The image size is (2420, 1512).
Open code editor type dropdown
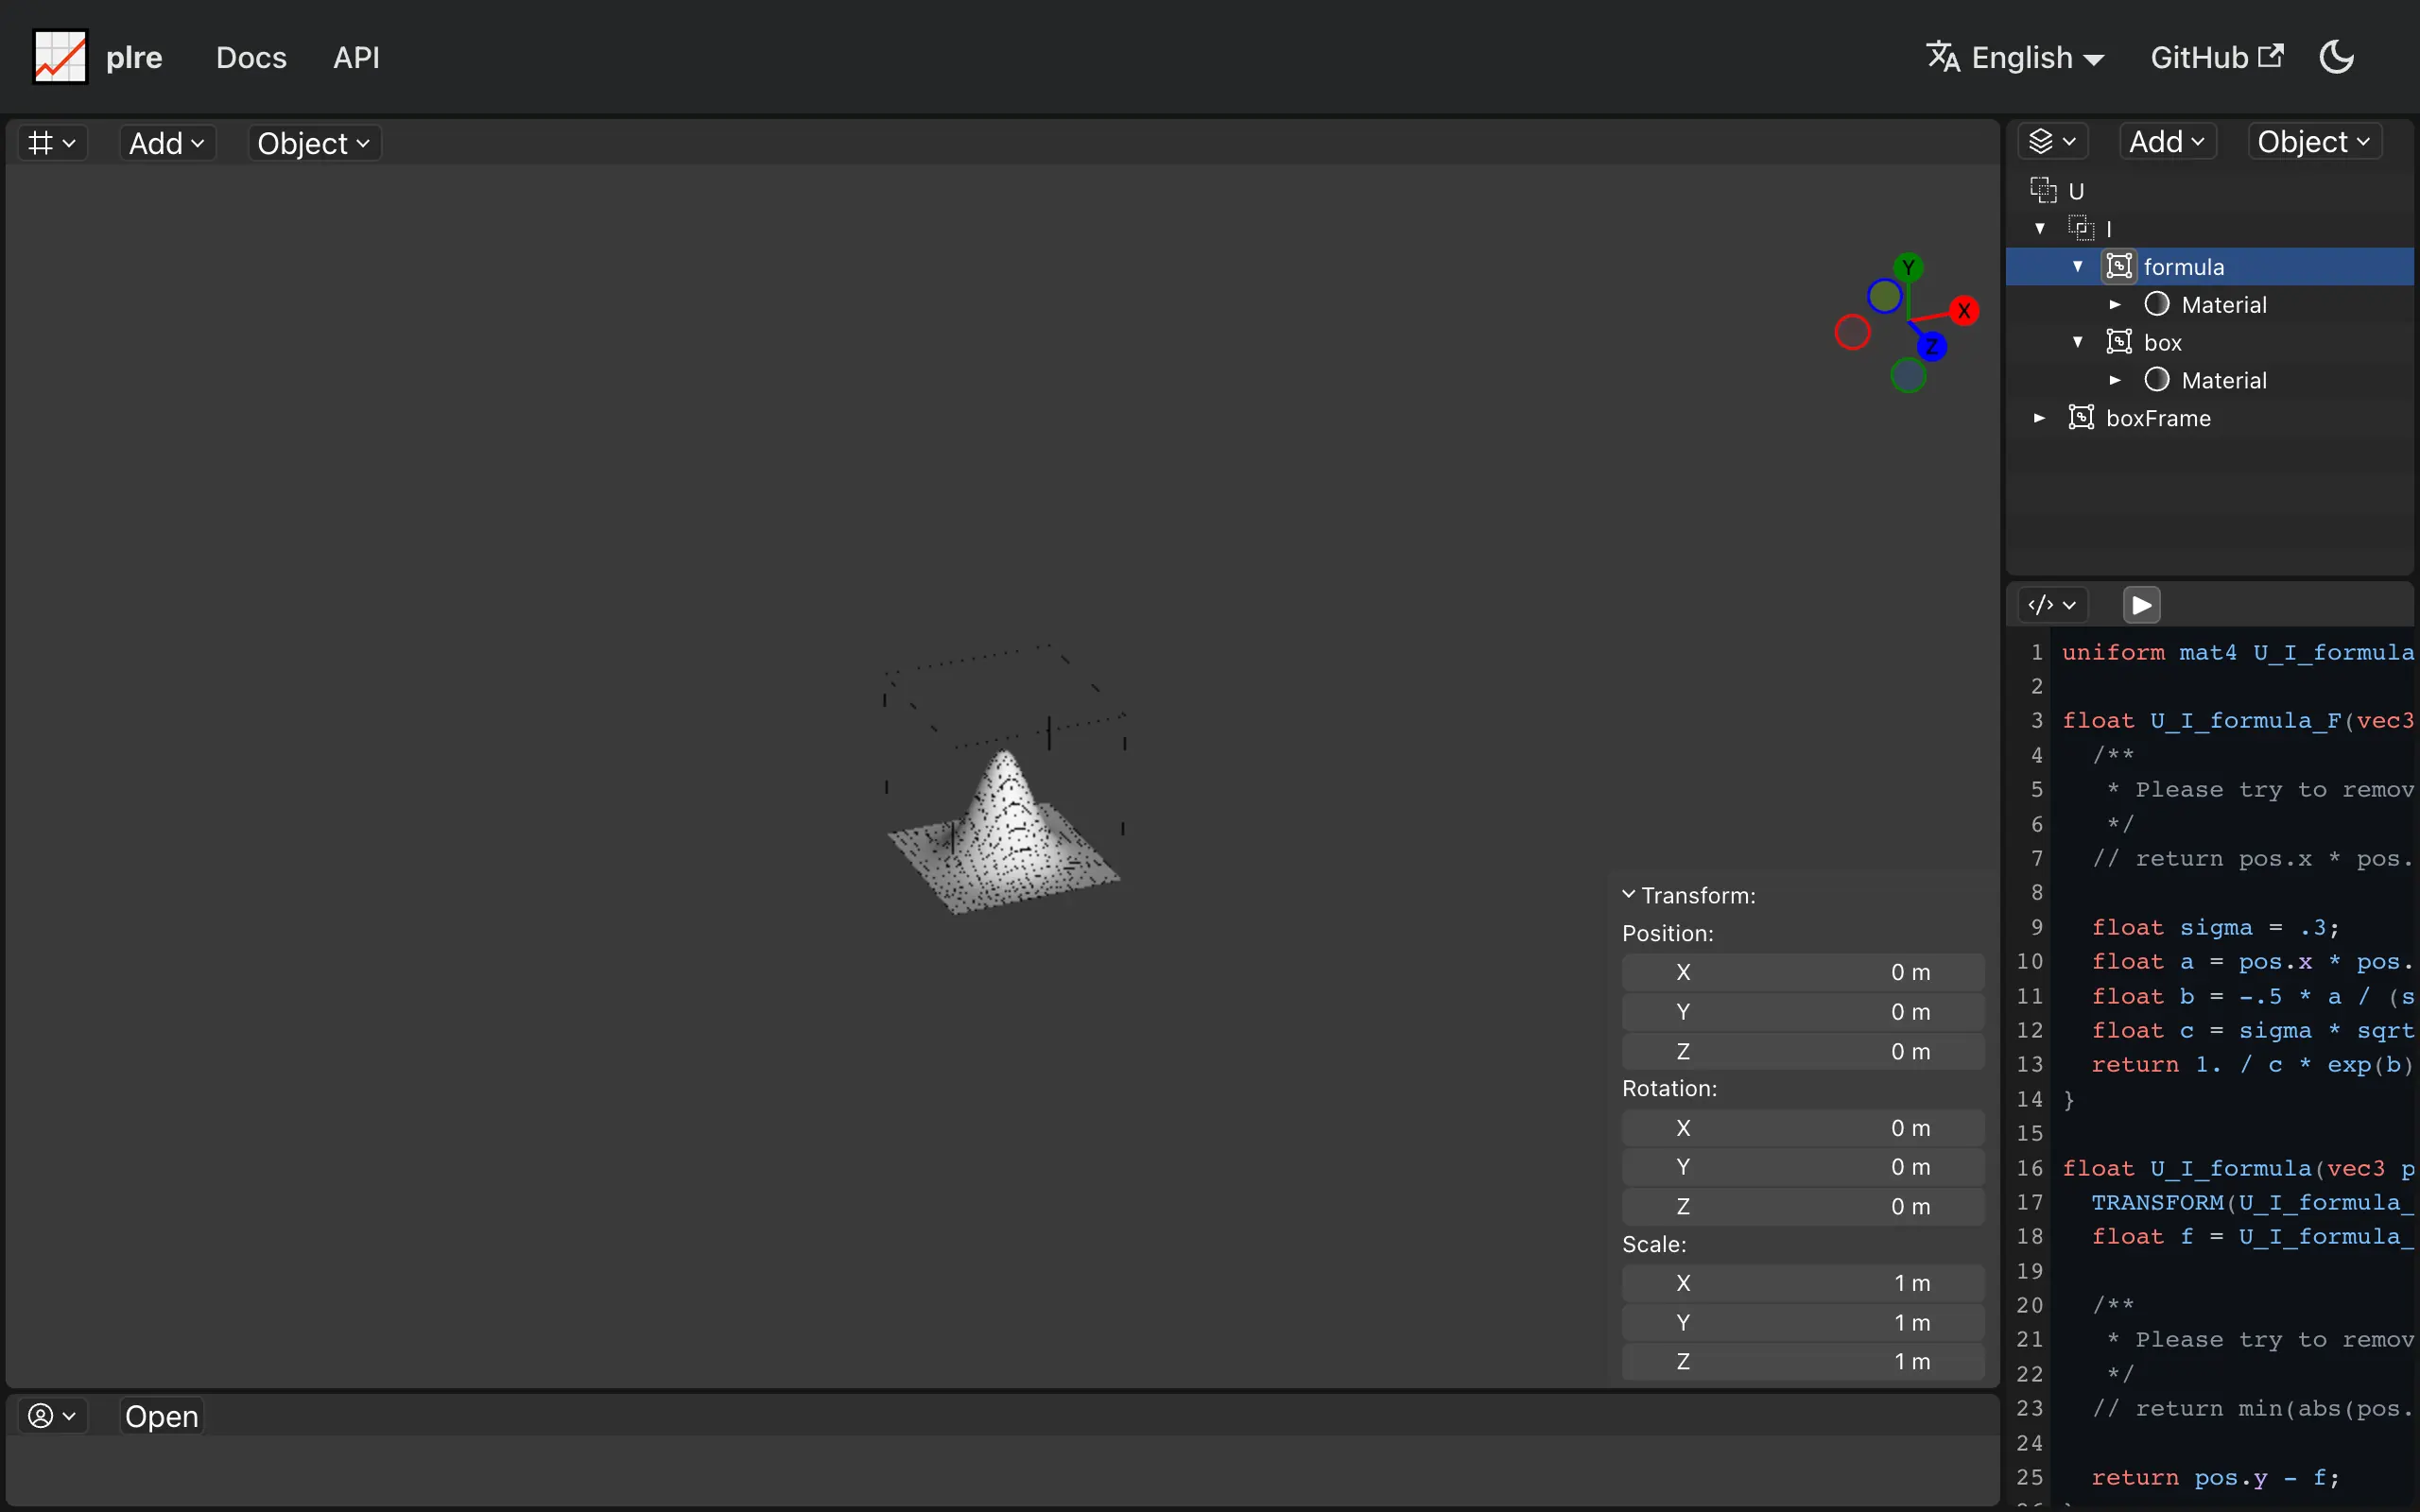tap(2052, 605)
